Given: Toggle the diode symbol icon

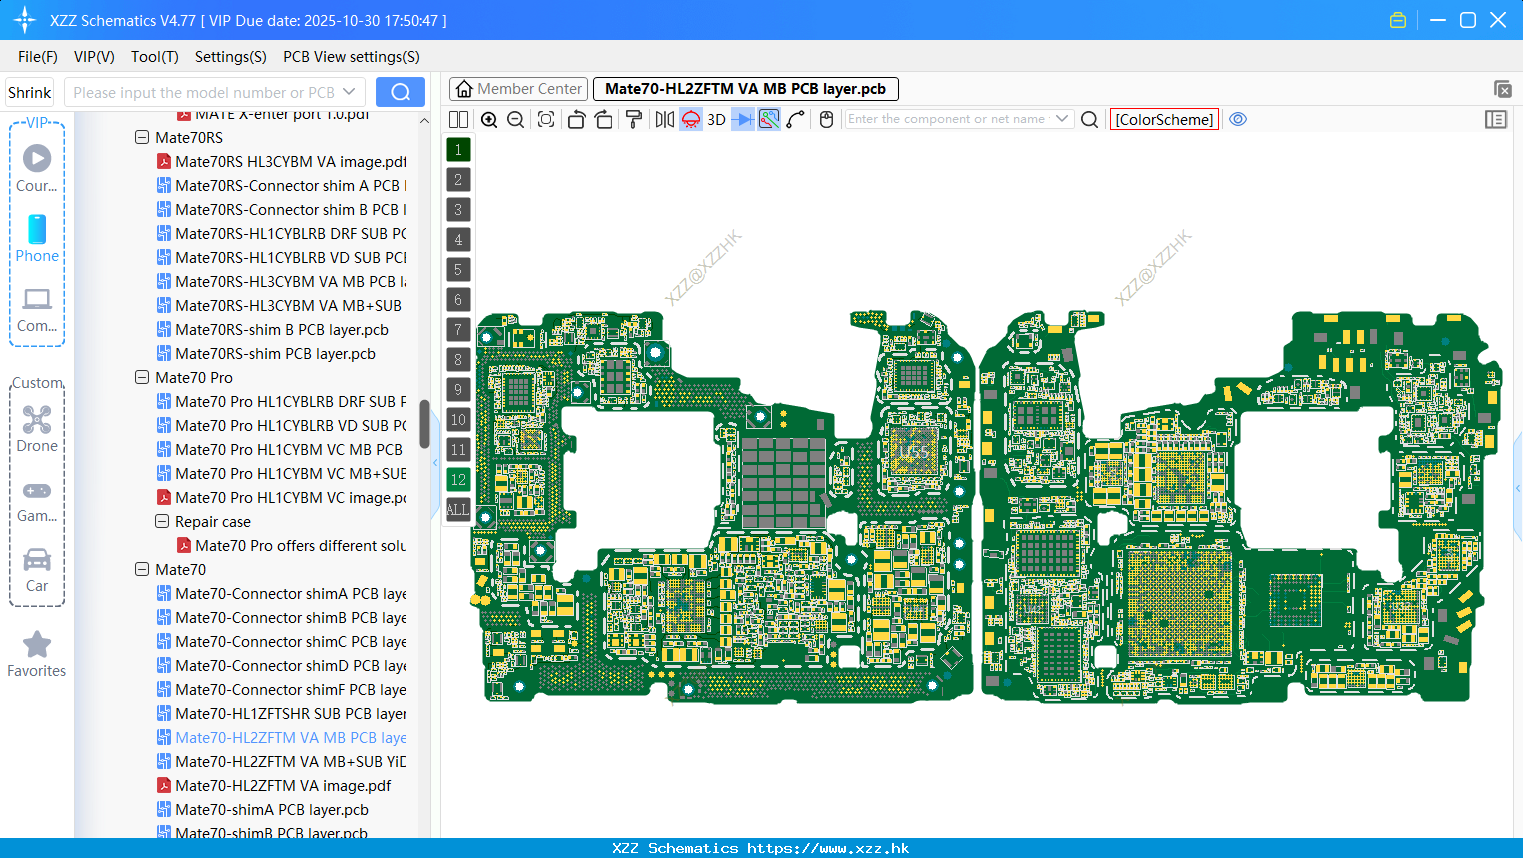Looking at the screenshot, I should click(743, 119).
